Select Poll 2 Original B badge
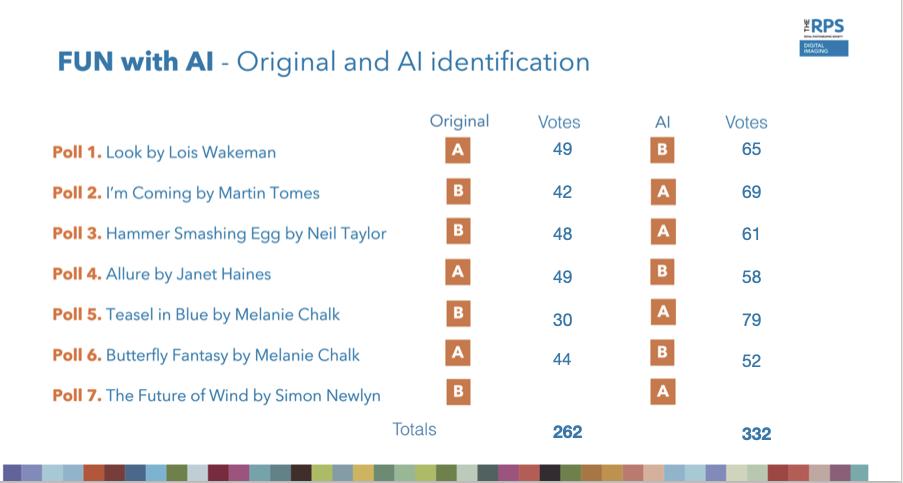 [x=458, y=191]
